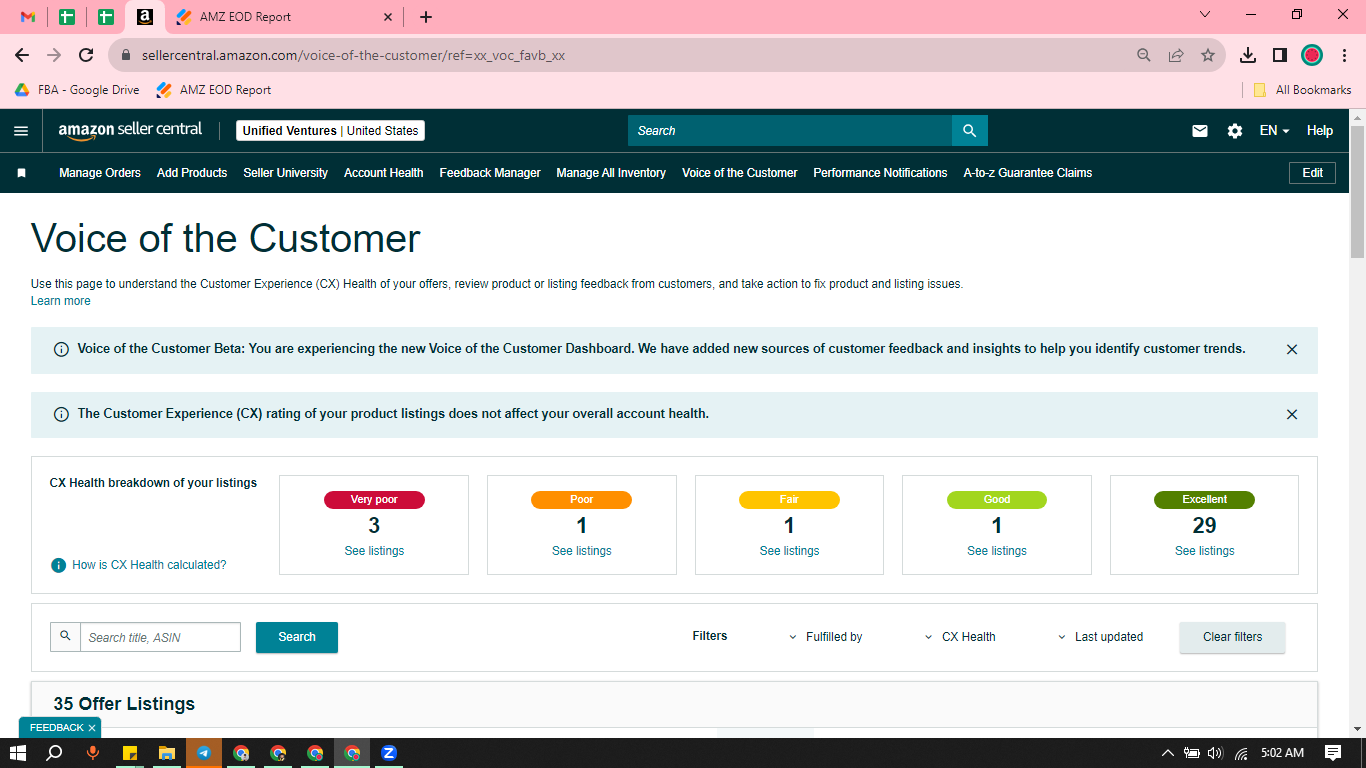1366x768 pixels.
Task: Dismiss the CX rating account health banner
Action: (x=1292, y=414)
